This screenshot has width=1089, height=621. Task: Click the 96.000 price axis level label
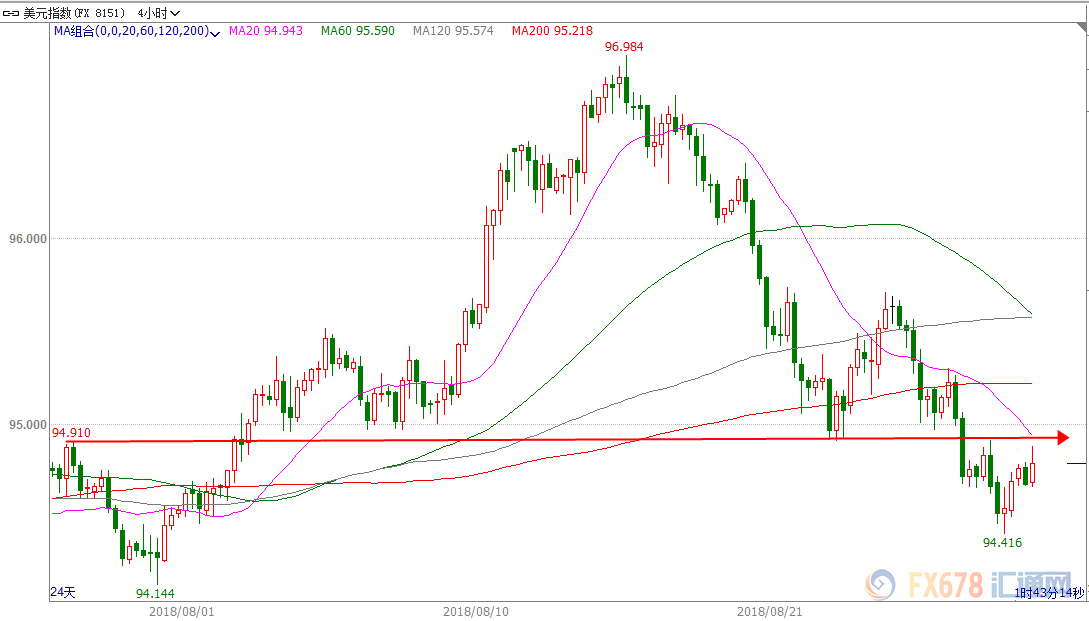[x=28, y=238]
